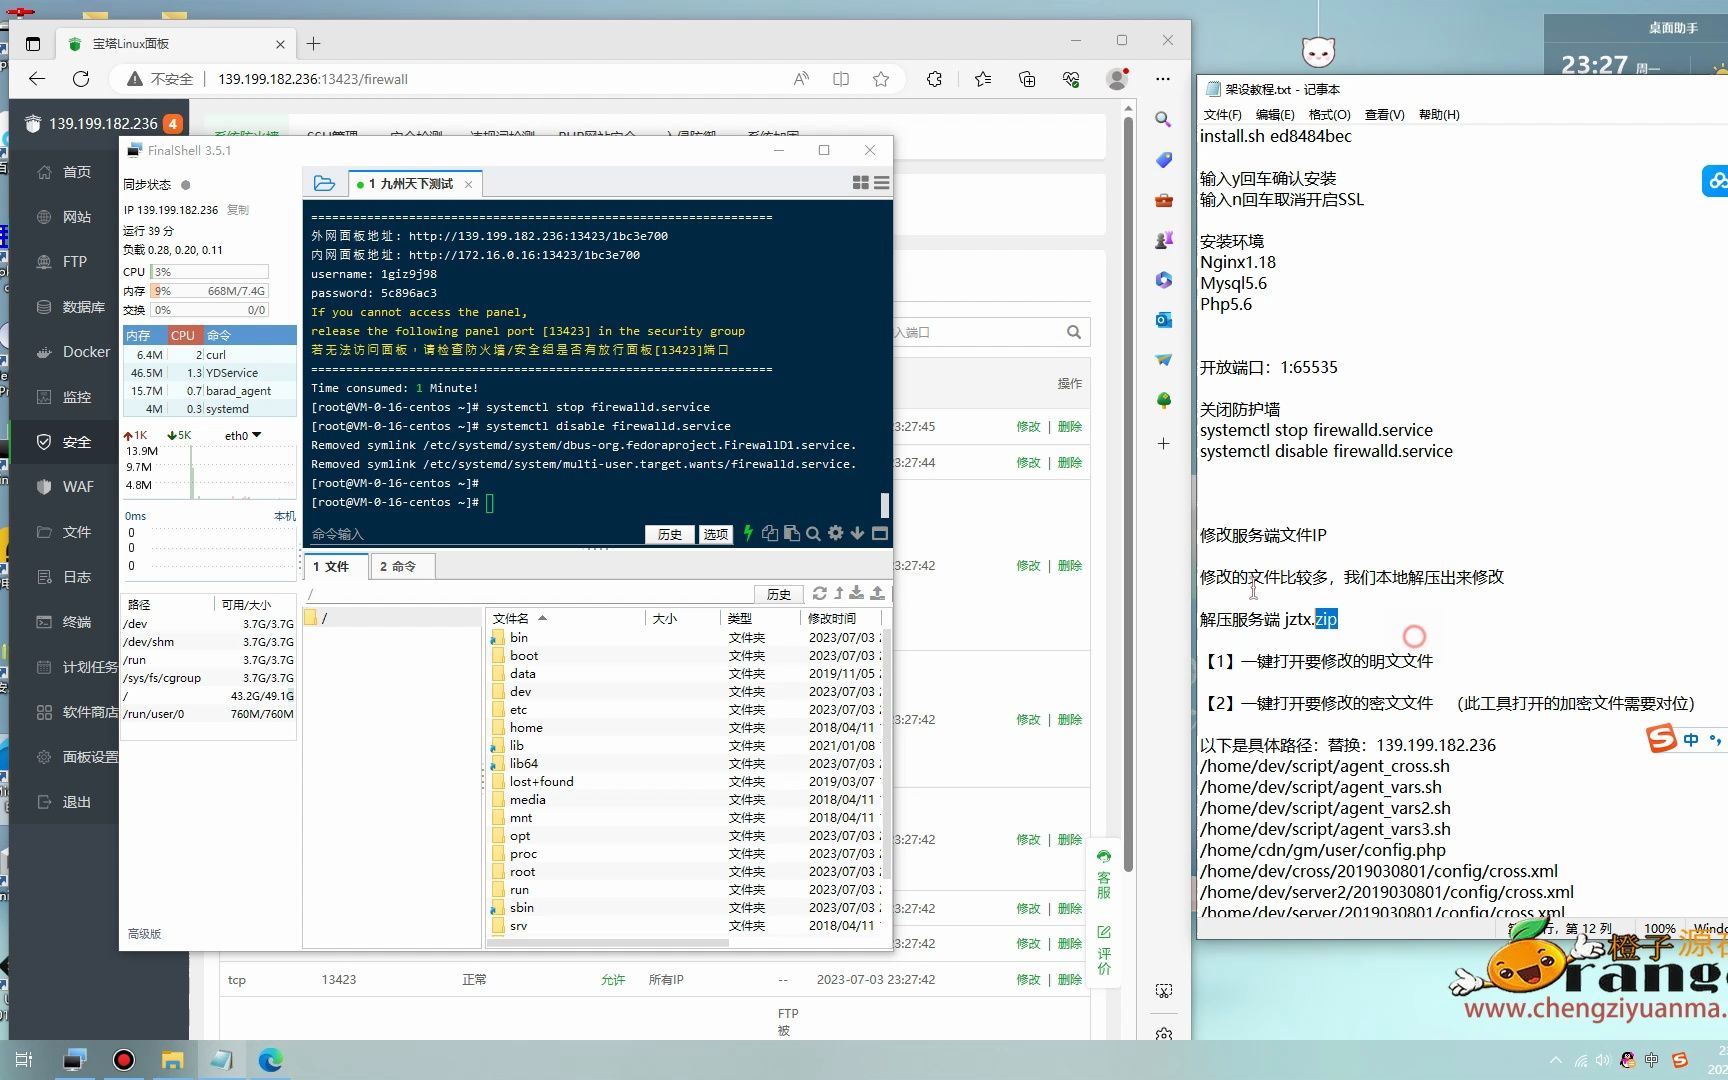This screenshot has height=1080, width=1728.
Task: Click terminal 历史 button
Action: pyautogui.click(x=670, y=534)
